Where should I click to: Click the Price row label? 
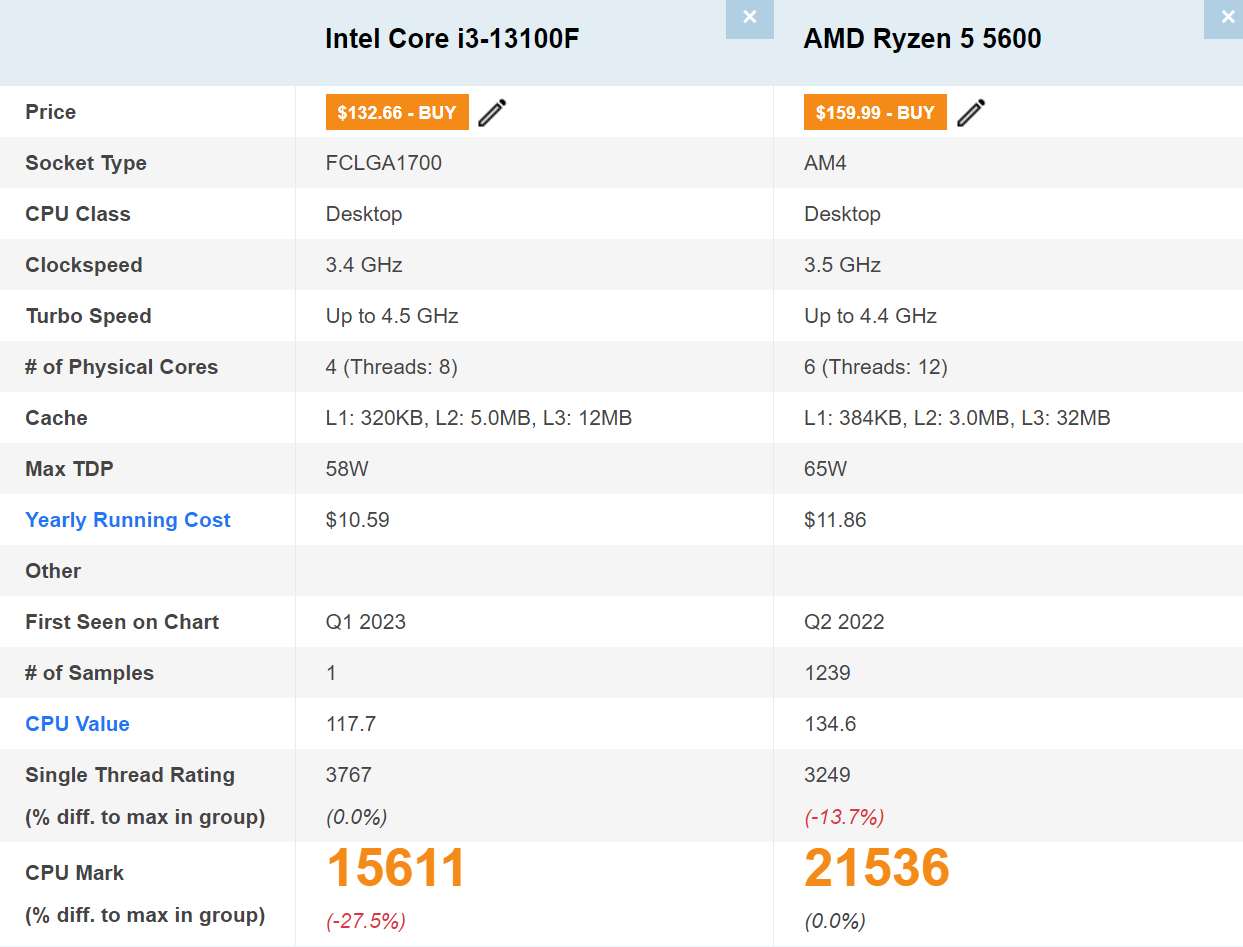[x=51, y=112]
